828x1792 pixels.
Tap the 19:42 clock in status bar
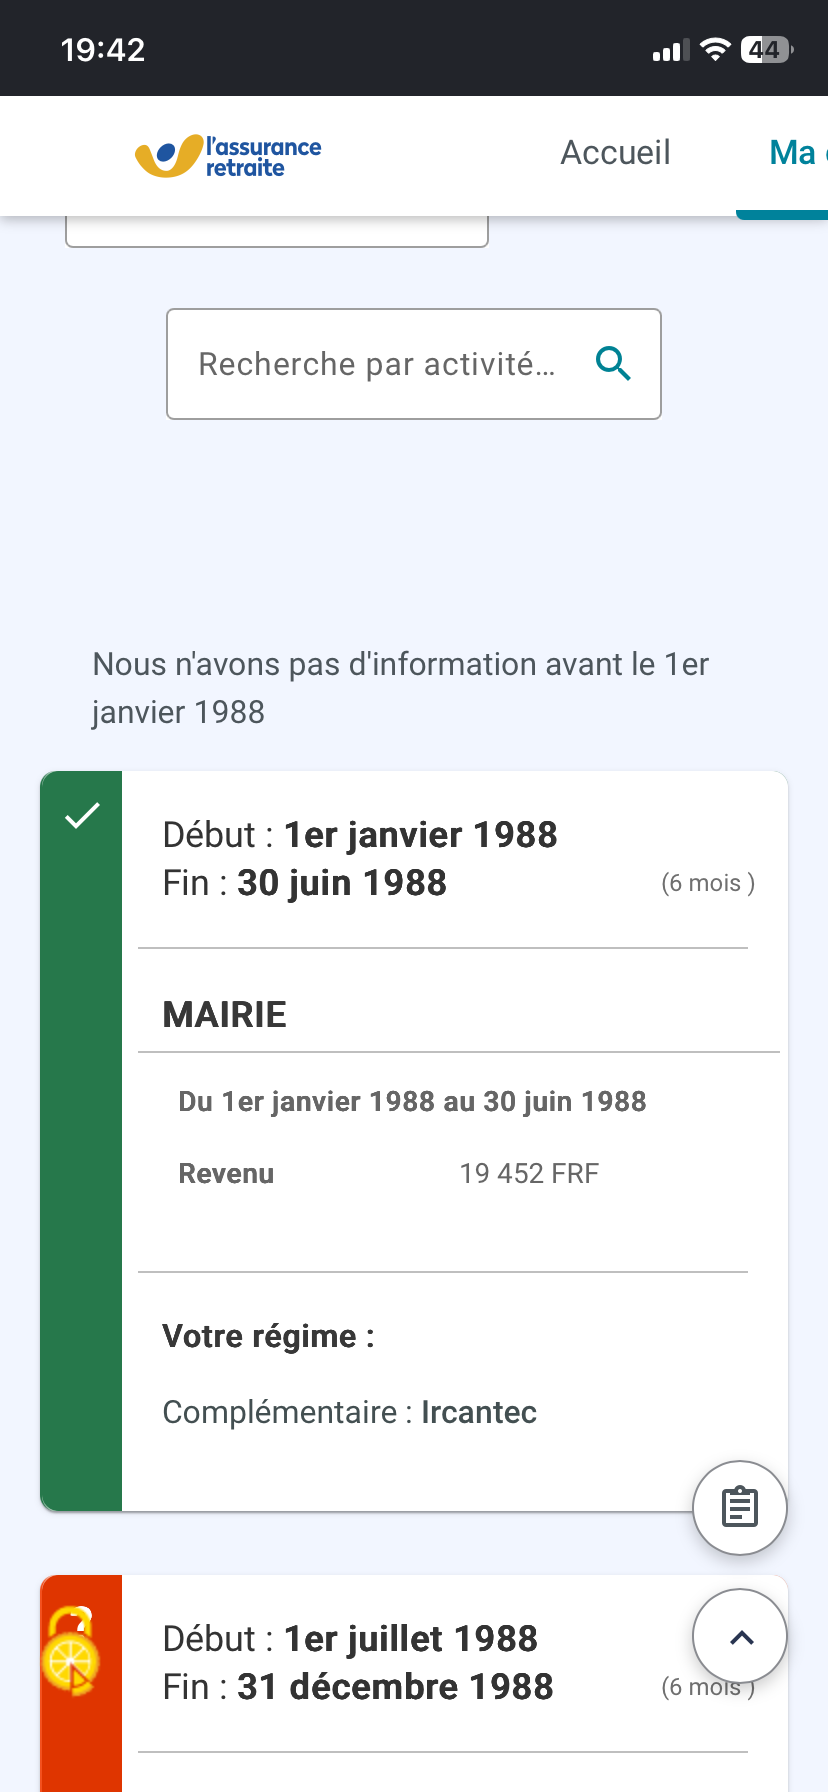(x=103, y=50)
